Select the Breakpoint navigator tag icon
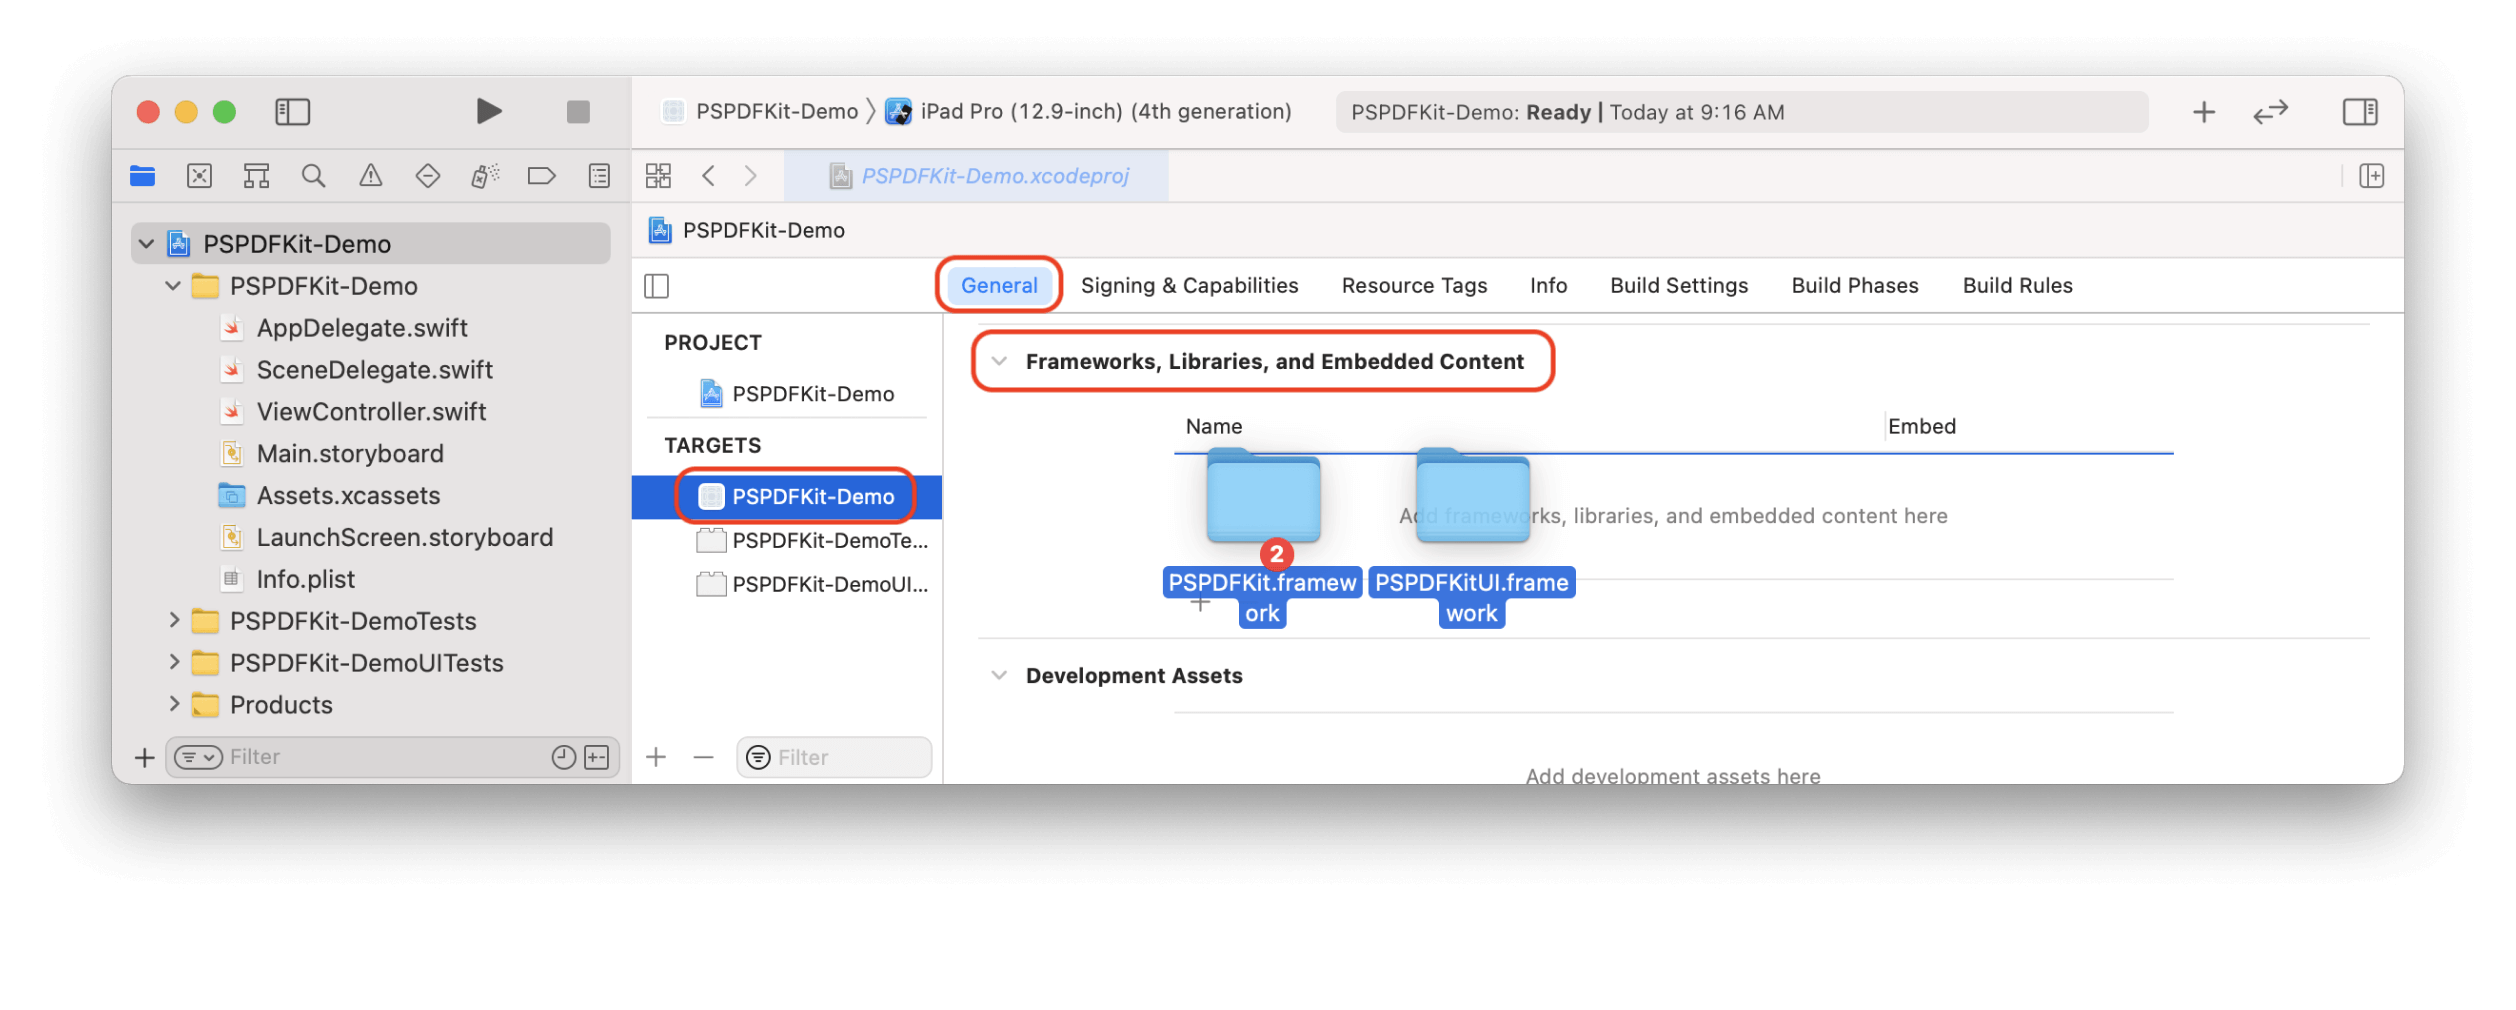The height and width of the screenshot is (1010, 2516). click(x=541, y=175)
